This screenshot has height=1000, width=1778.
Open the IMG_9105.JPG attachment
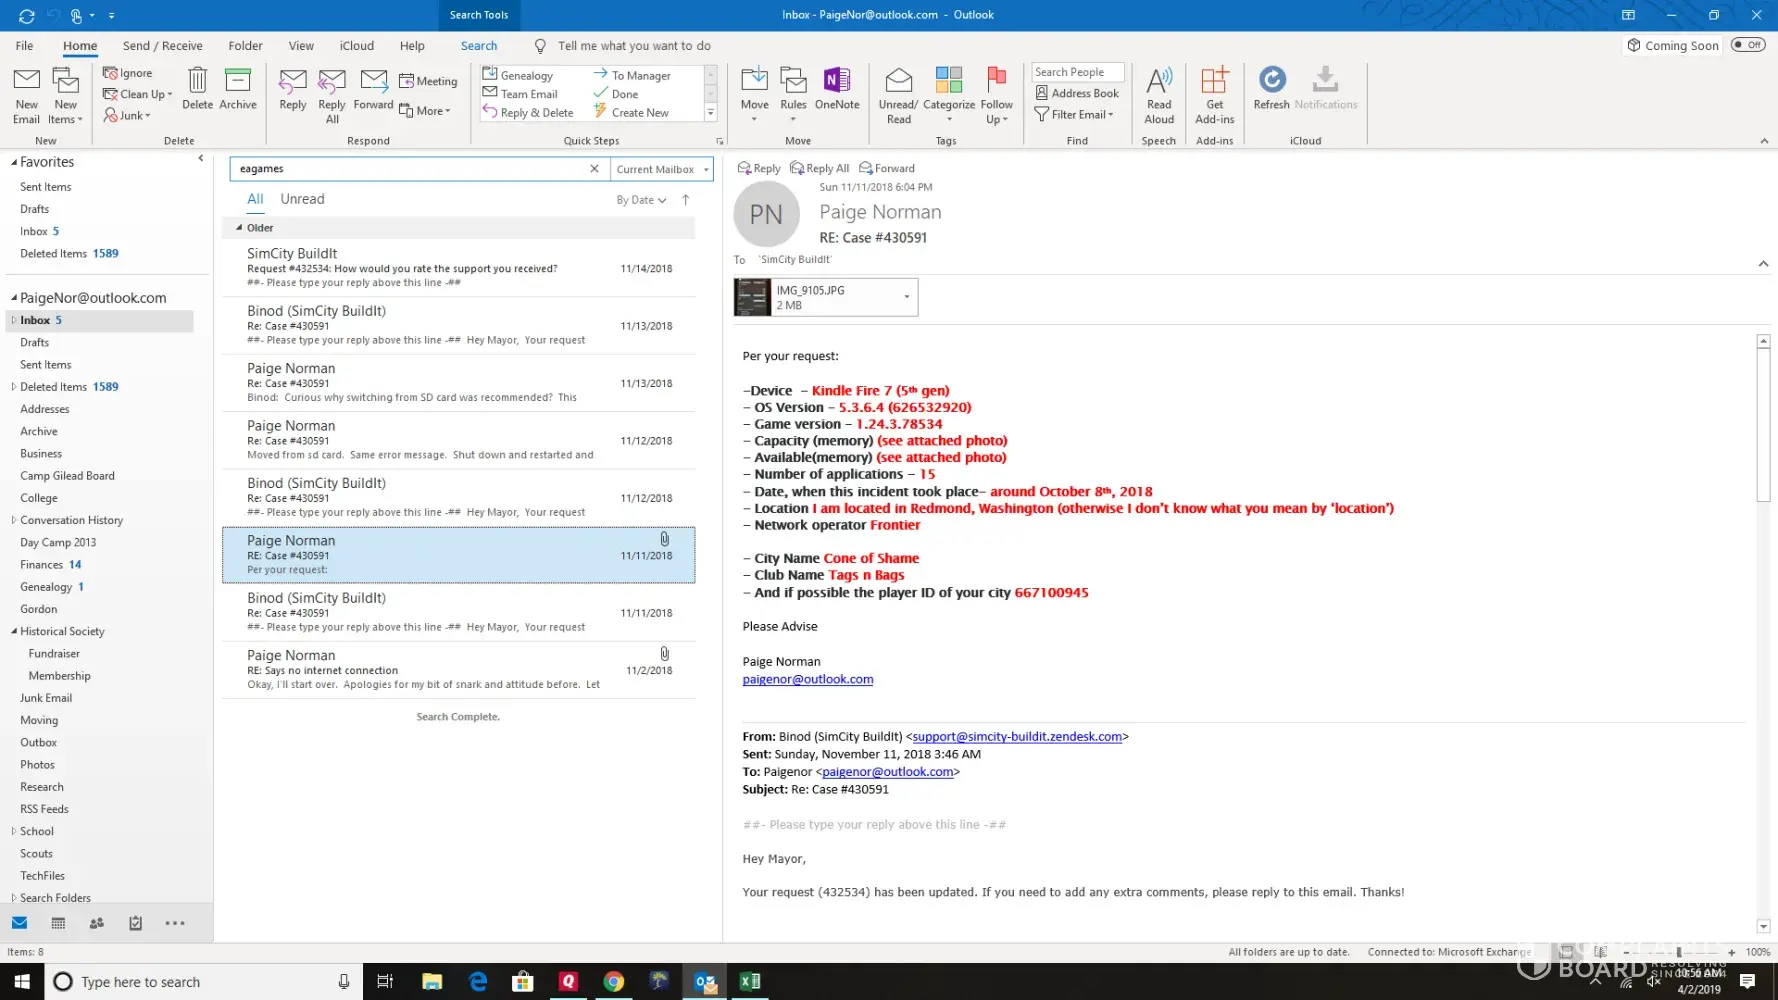pyautogui.click(x=810, y=297)
